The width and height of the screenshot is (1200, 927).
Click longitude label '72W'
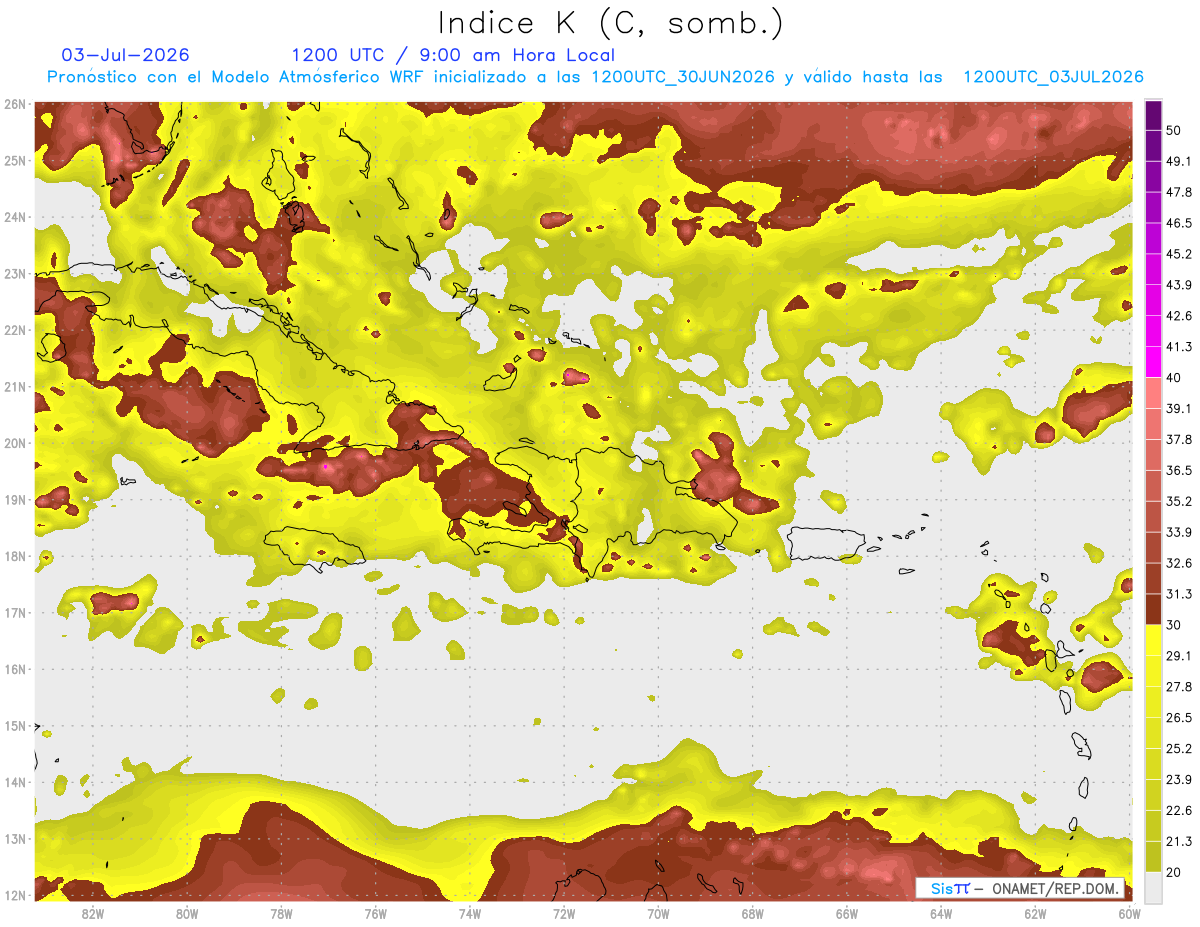(x=563, y=914)
